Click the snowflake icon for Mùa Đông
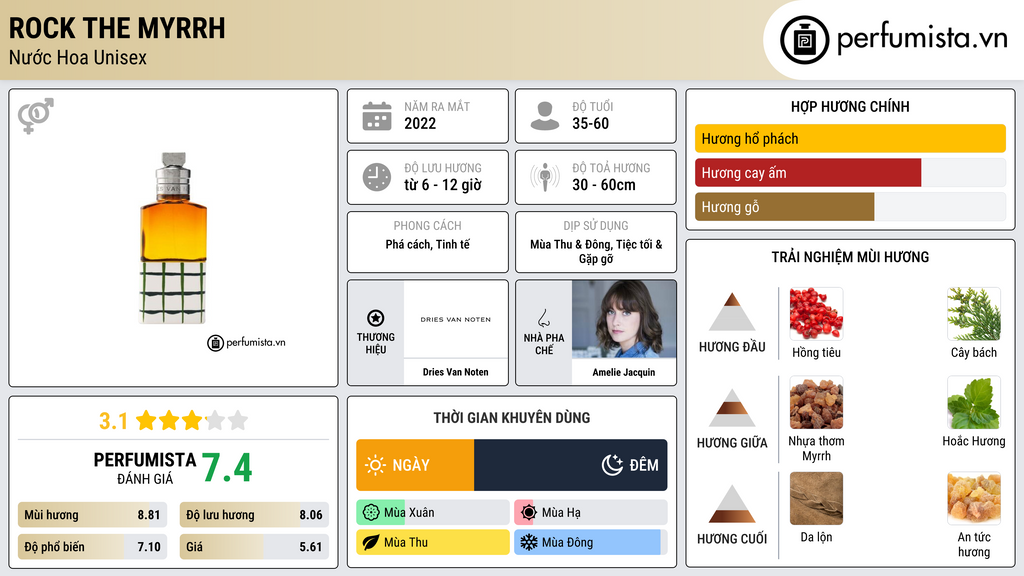Viewport: 1024px width, 576px height. [x=529, y=543]
